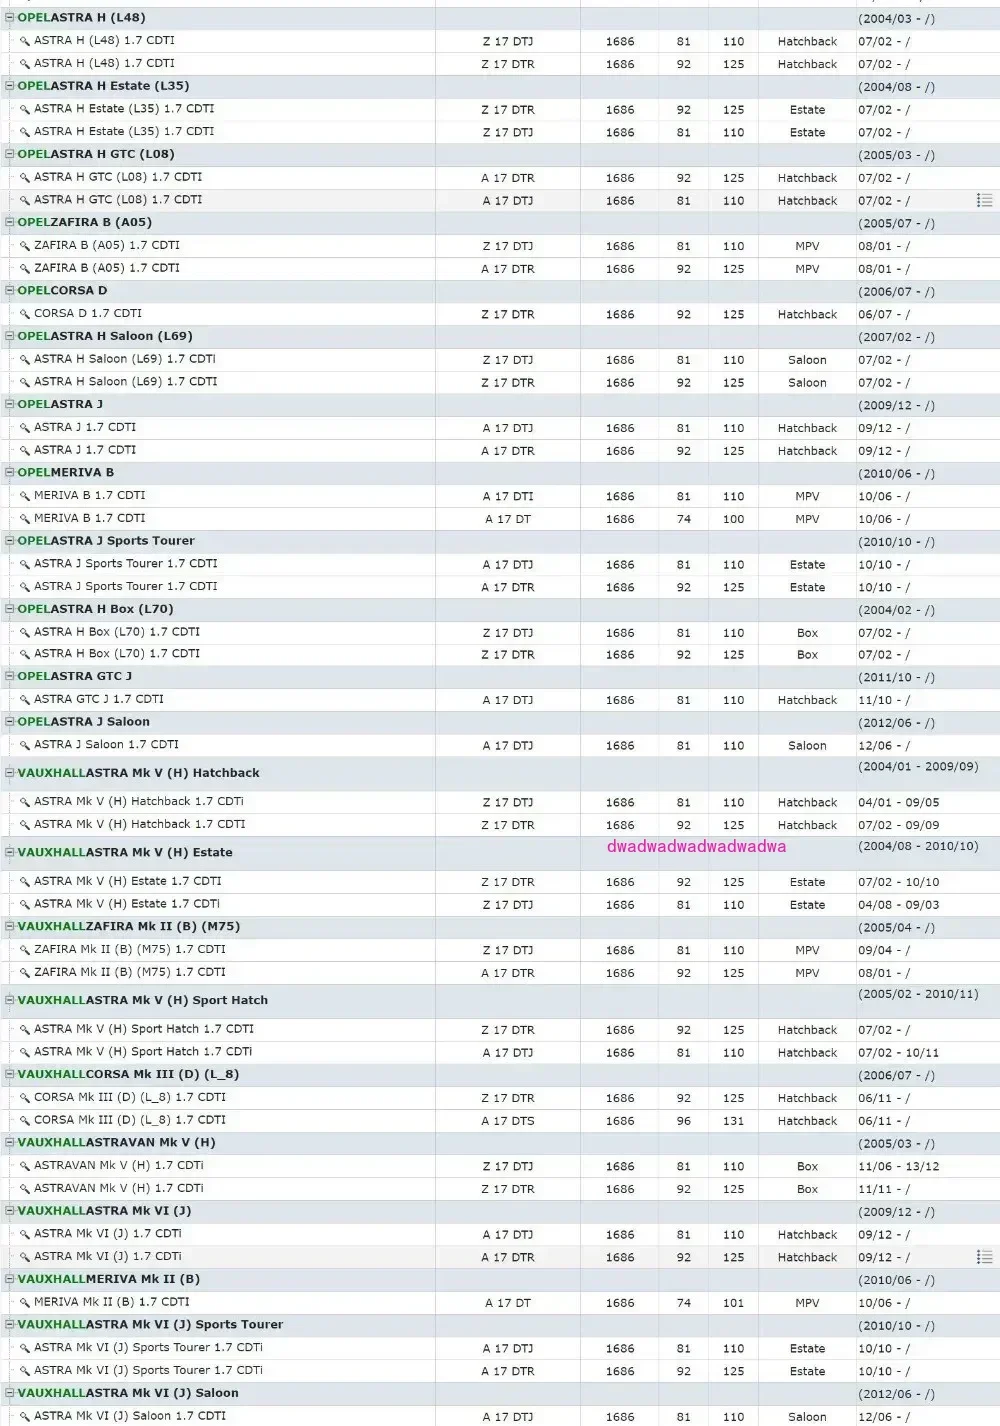Click the power value 131
This screenshot has height=1426, width=1000.
[734, 1121]
